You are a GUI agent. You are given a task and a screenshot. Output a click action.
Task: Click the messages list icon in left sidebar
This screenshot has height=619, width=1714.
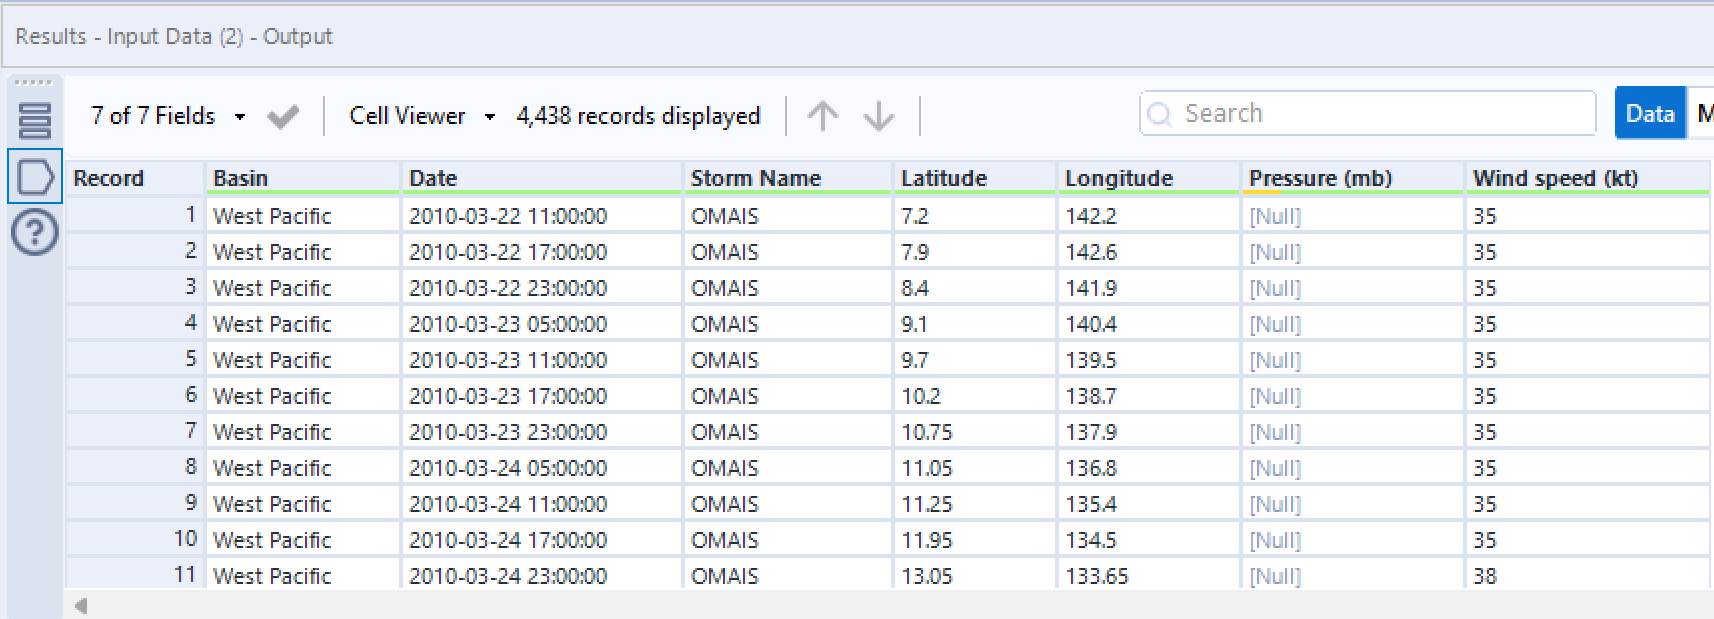[34, 121]
